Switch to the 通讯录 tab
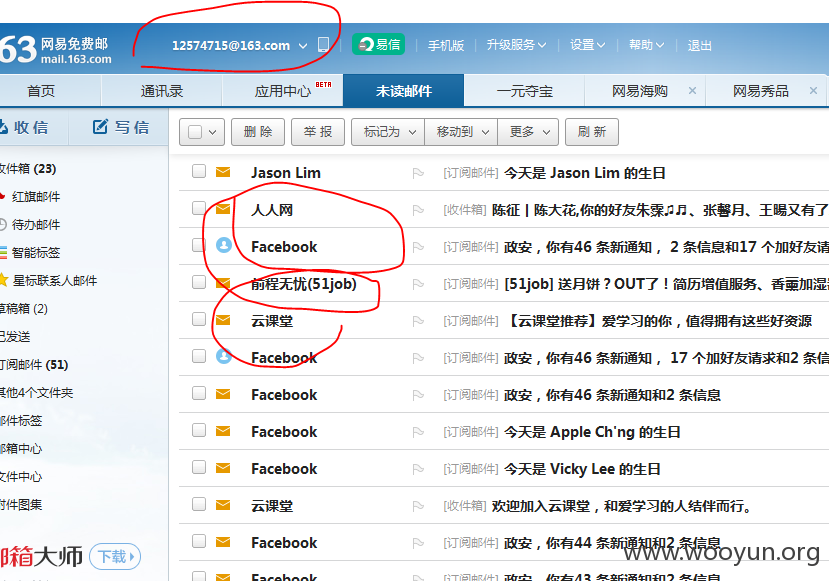Image resolution: width=829 pixels, height=581 pixels. tap(162, 91)
